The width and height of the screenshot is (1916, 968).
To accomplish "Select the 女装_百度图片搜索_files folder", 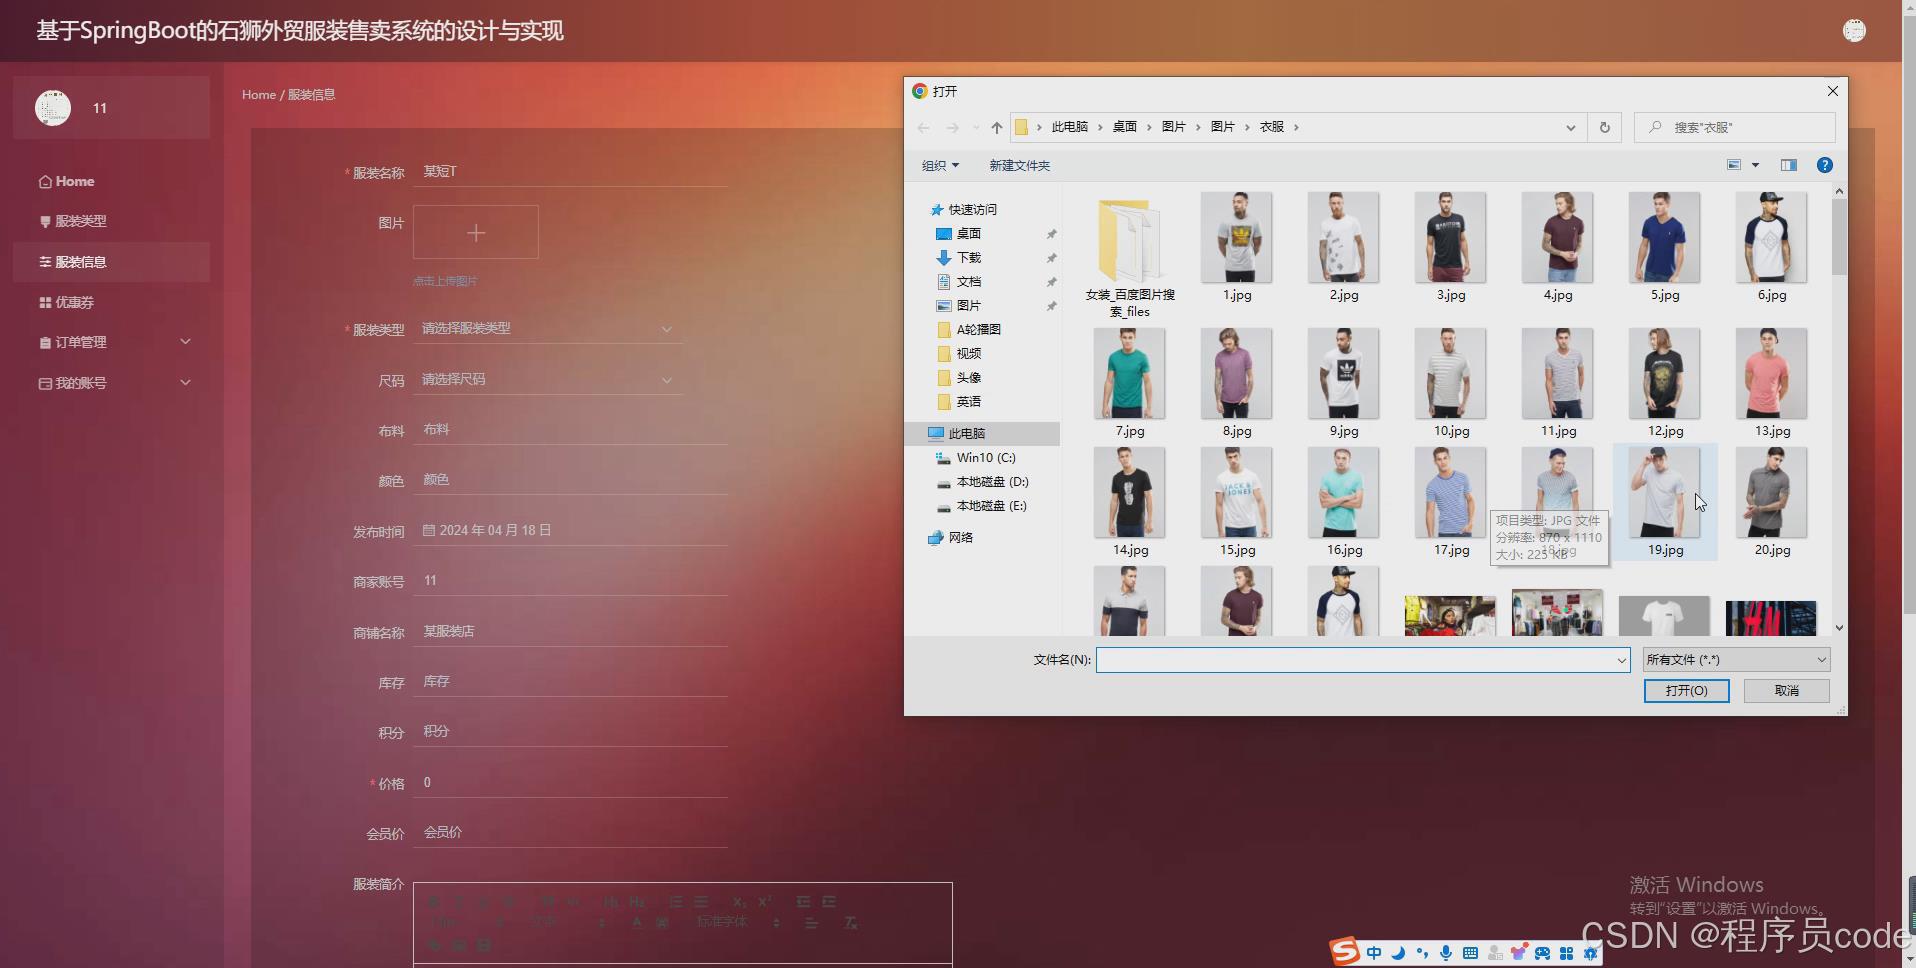I will point(1130,257).
